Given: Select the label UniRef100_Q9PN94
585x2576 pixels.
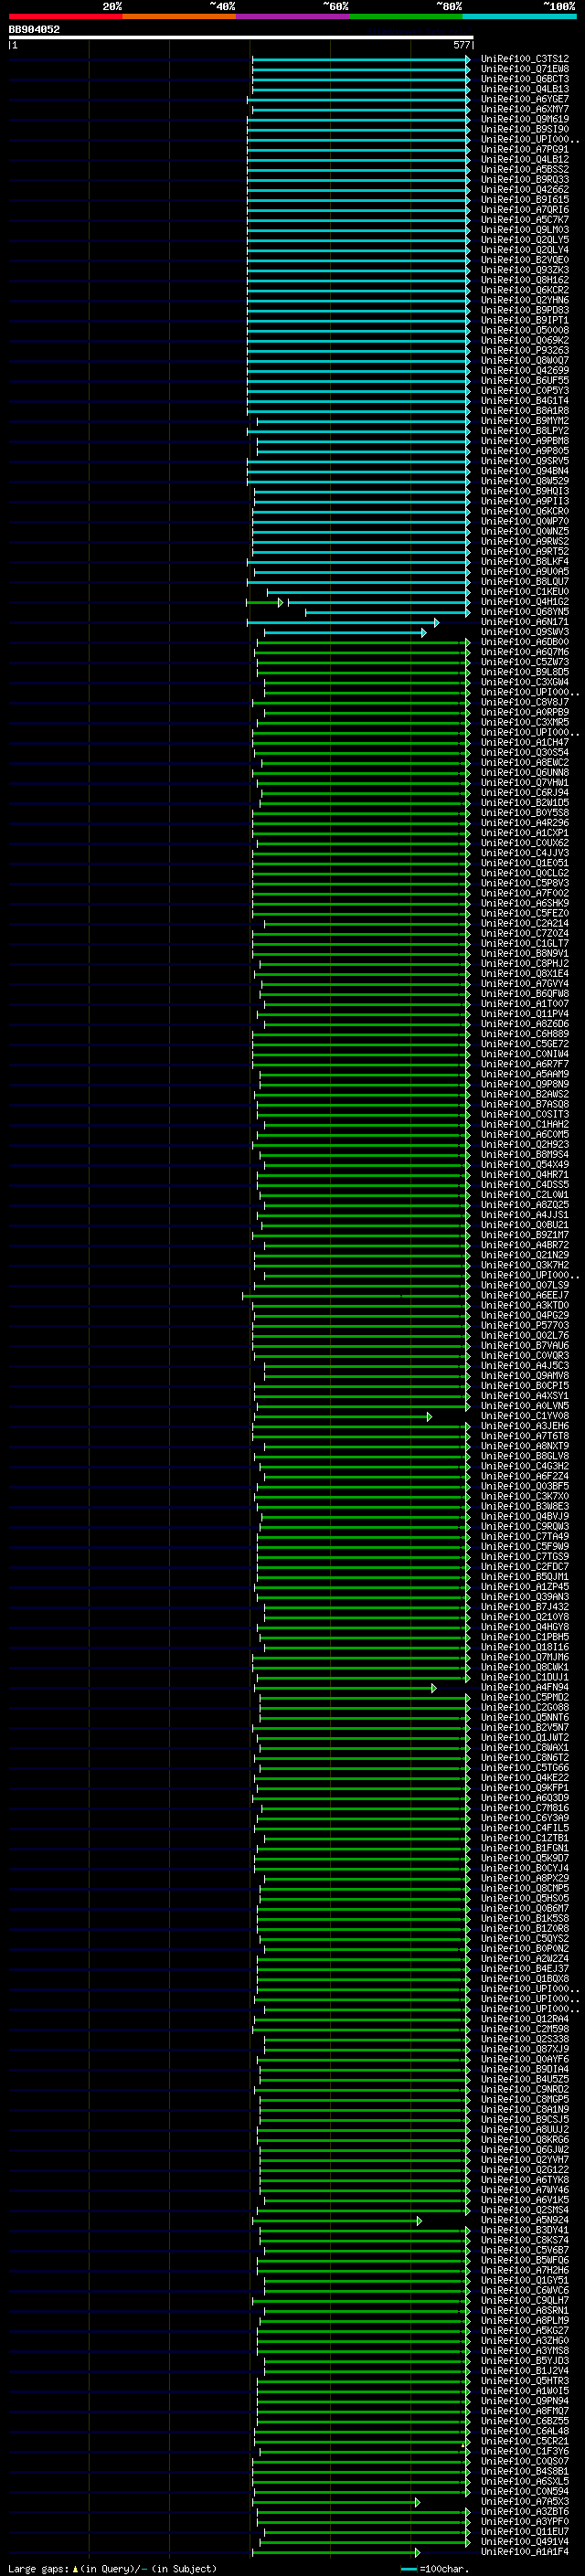Looking at the screenshot, I should [524, 2402].
